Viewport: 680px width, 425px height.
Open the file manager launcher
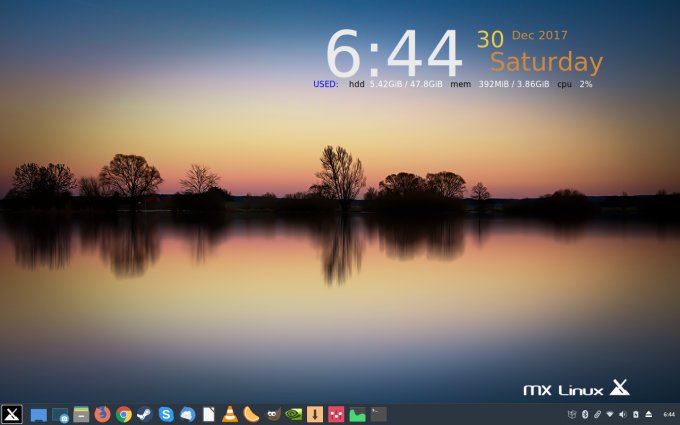(81, 414)
